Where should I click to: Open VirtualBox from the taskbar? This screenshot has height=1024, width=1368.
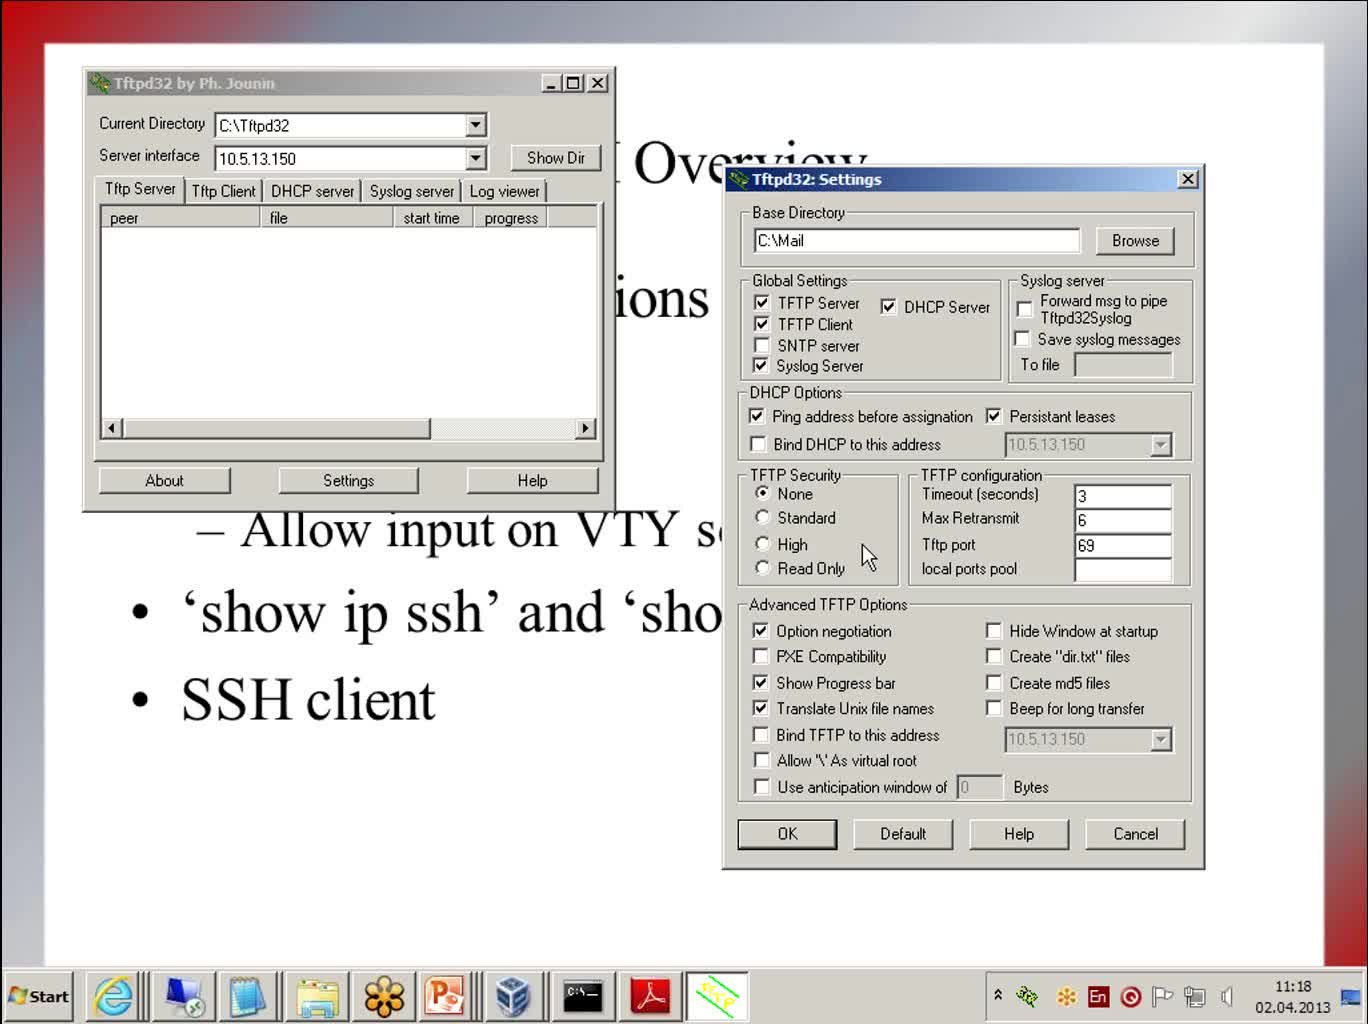click(x=513, y=996)
